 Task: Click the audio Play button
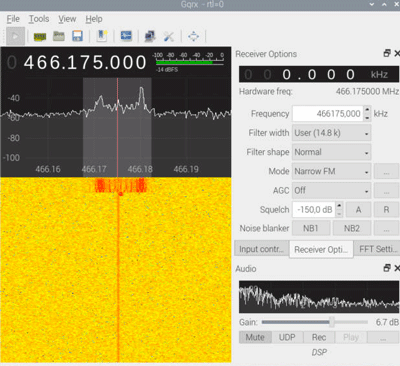(x=351, y=337)
